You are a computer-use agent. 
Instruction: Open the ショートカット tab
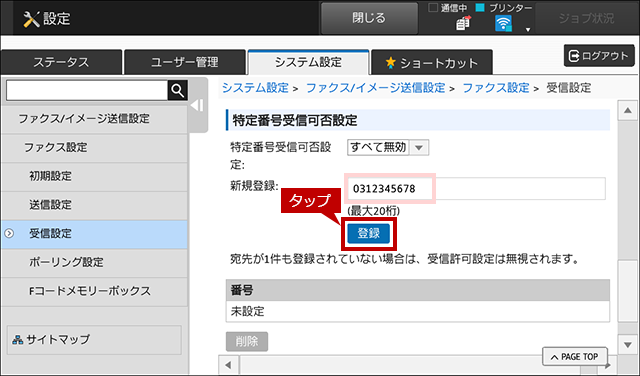pos(432,62)
